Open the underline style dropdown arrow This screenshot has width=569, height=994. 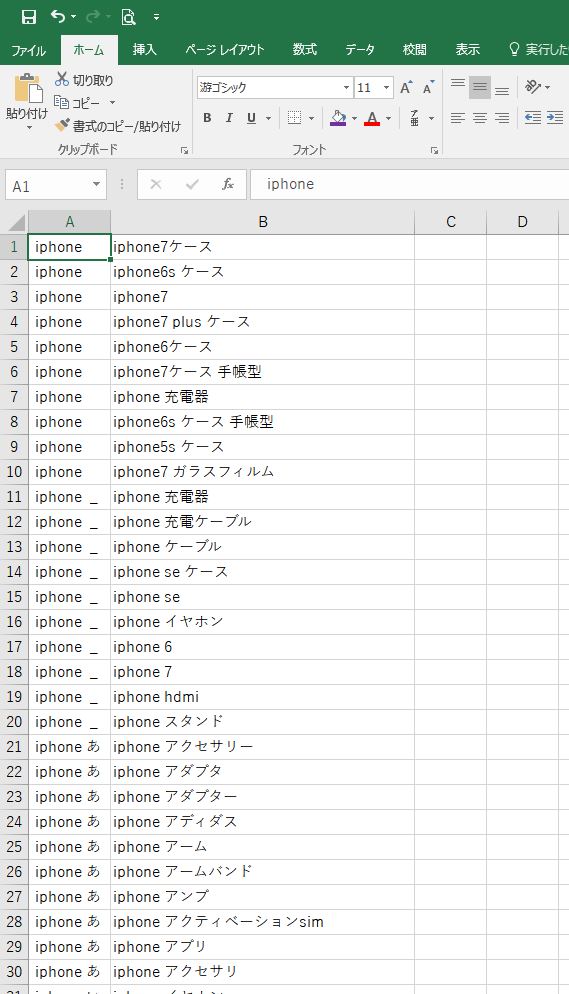pos(268,118)
